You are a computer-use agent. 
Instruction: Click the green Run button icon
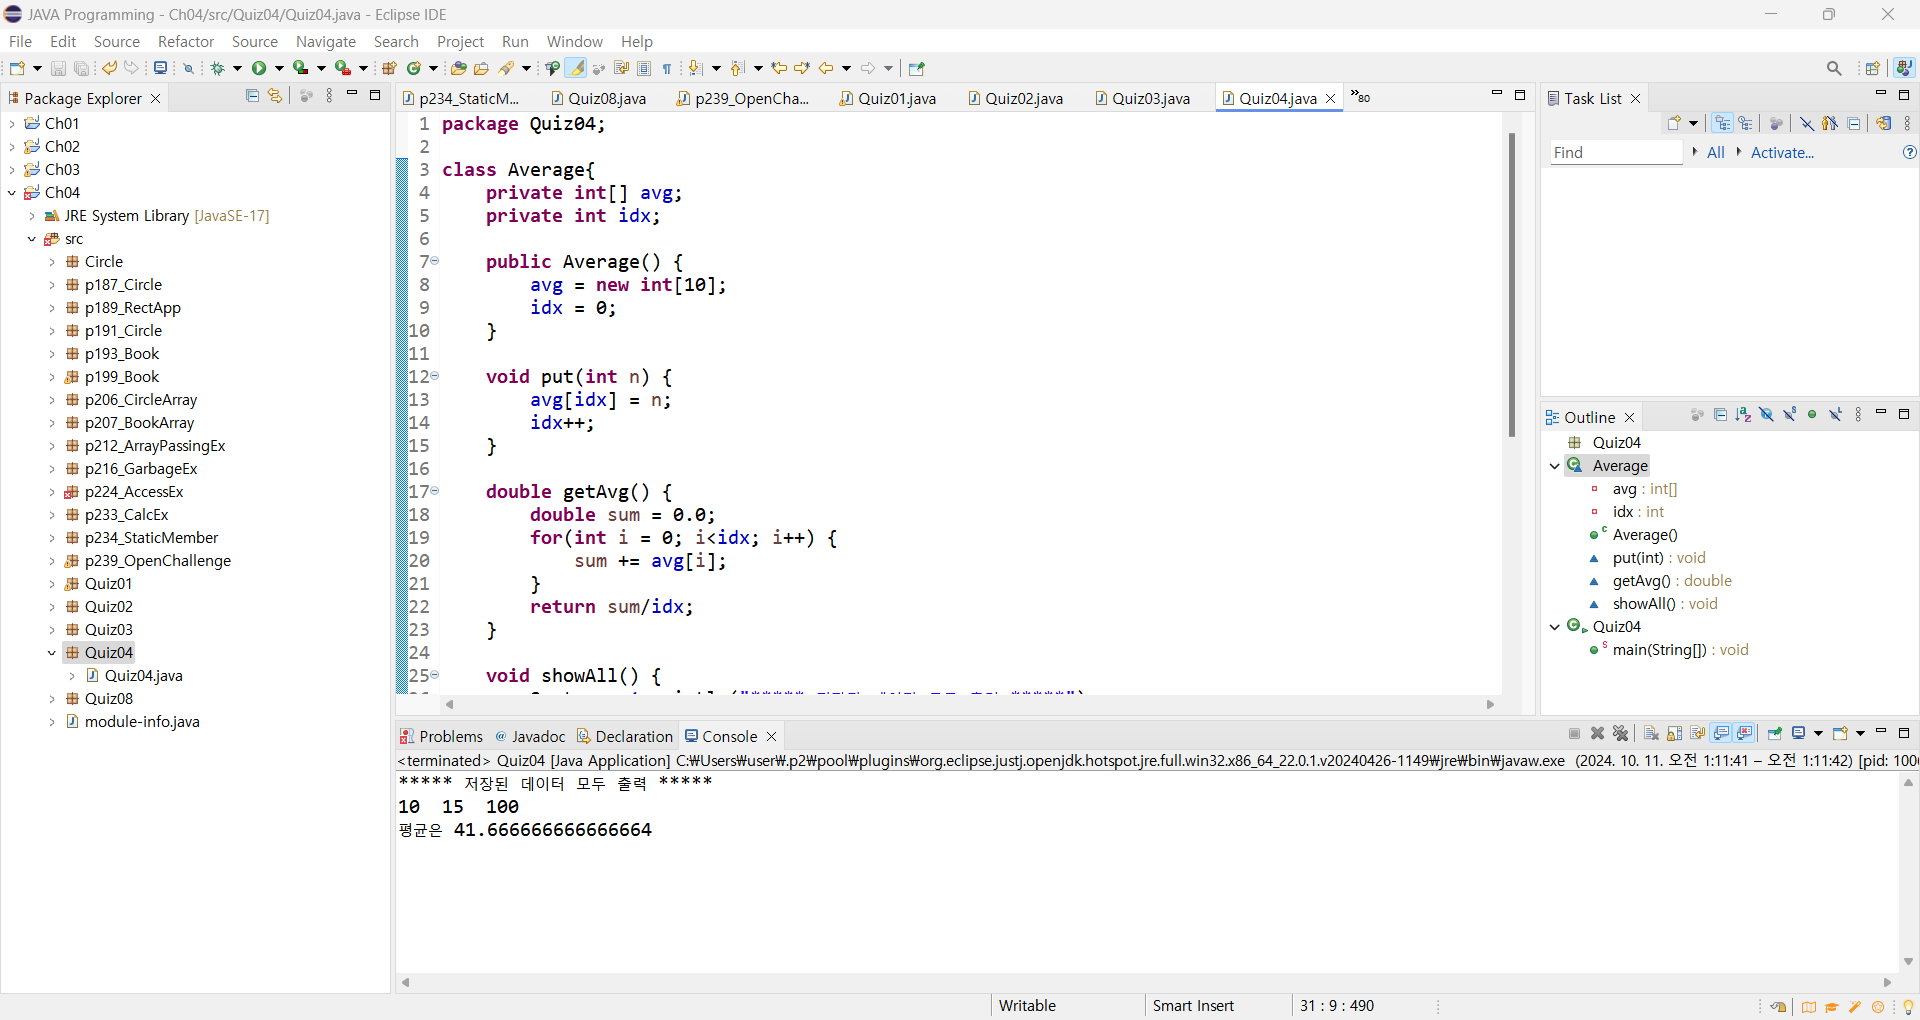point(259,68)
